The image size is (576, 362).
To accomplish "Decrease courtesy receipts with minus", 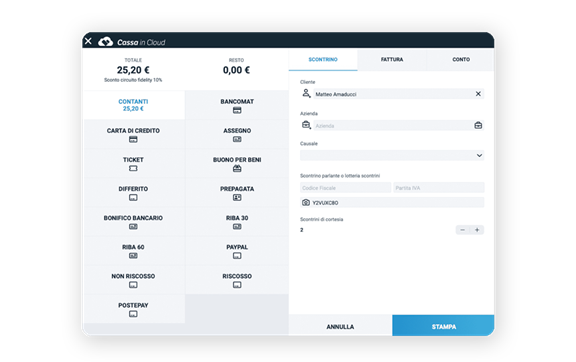I will (462, 230).
